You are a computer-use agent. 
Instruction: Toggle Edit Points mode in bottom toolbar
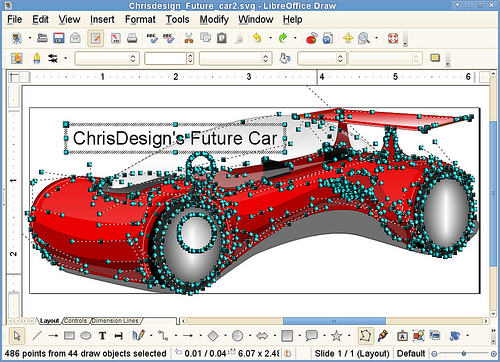[365, 335]
